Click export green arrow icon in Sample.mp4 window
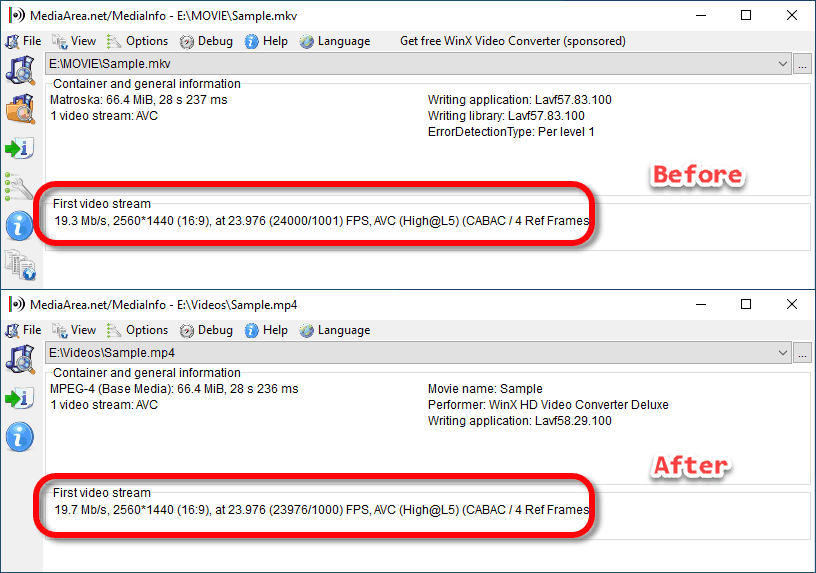 pyautogui.click(x=20, y=398)
